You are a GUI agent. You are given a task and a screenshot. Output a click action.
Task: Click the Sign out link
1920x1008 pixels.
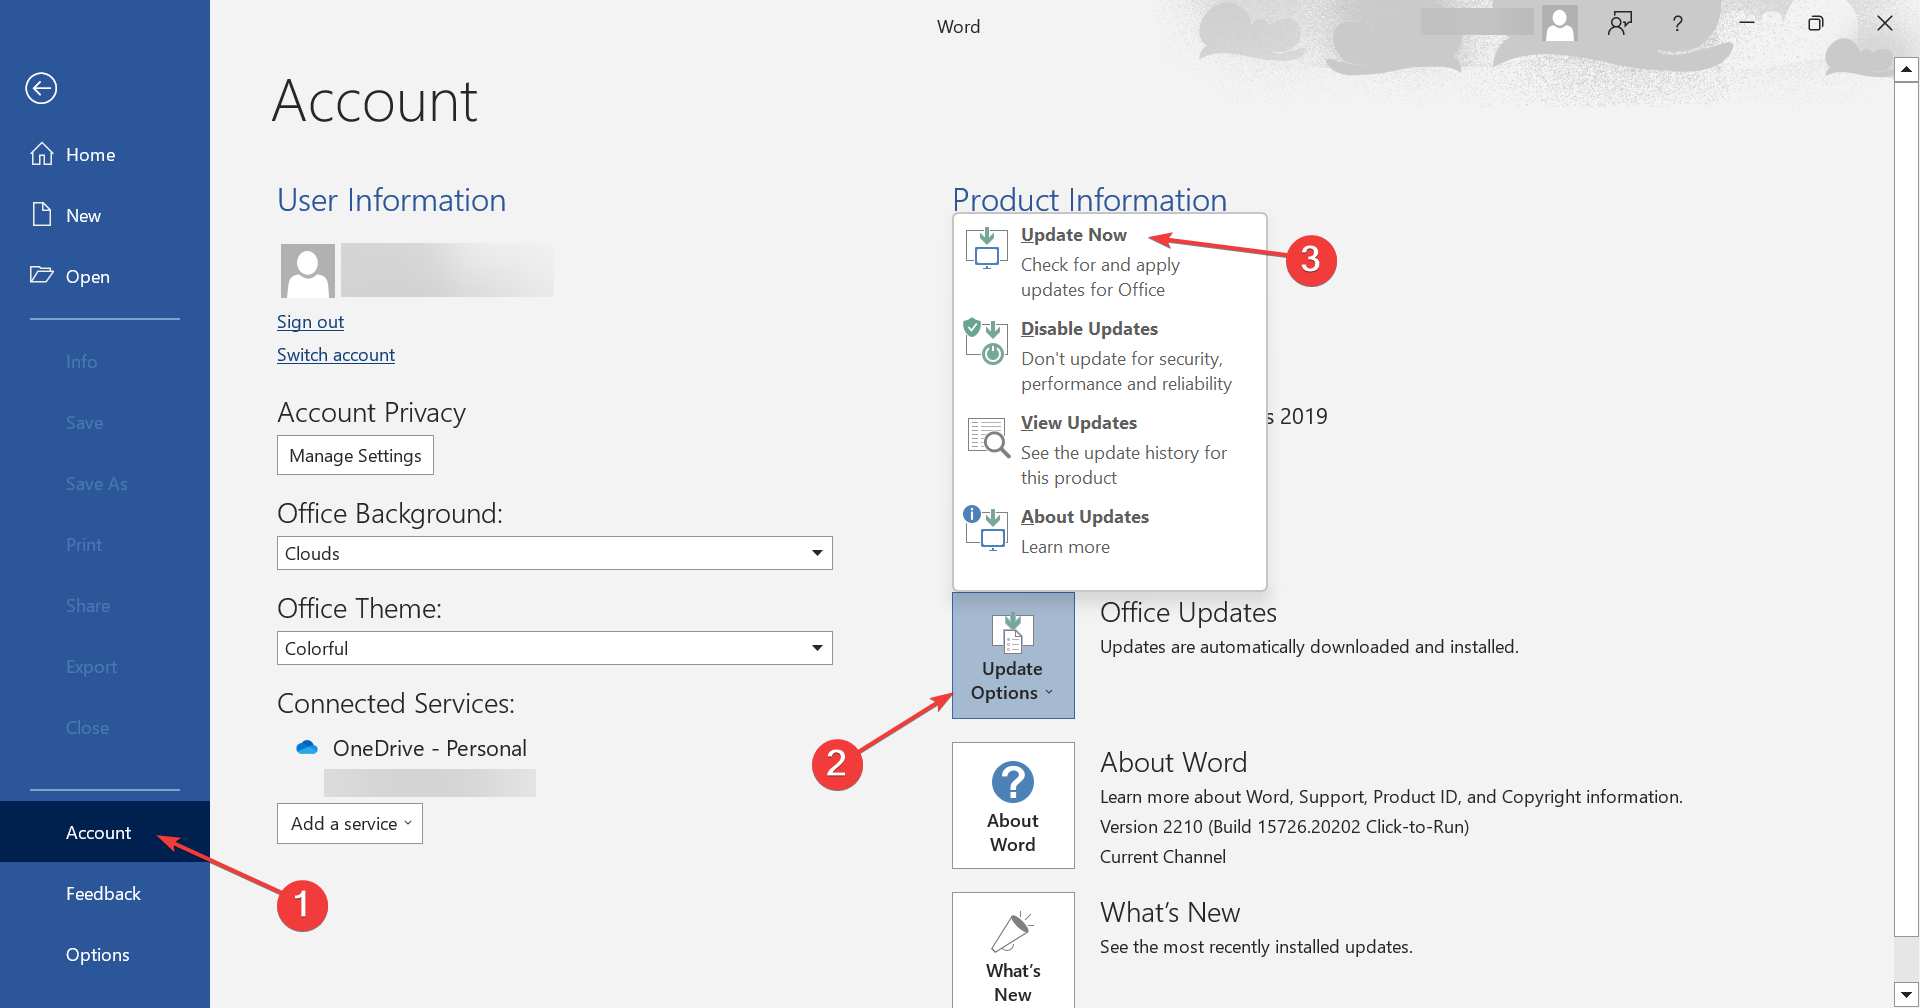pyautogui.click(x=310, y=322)
